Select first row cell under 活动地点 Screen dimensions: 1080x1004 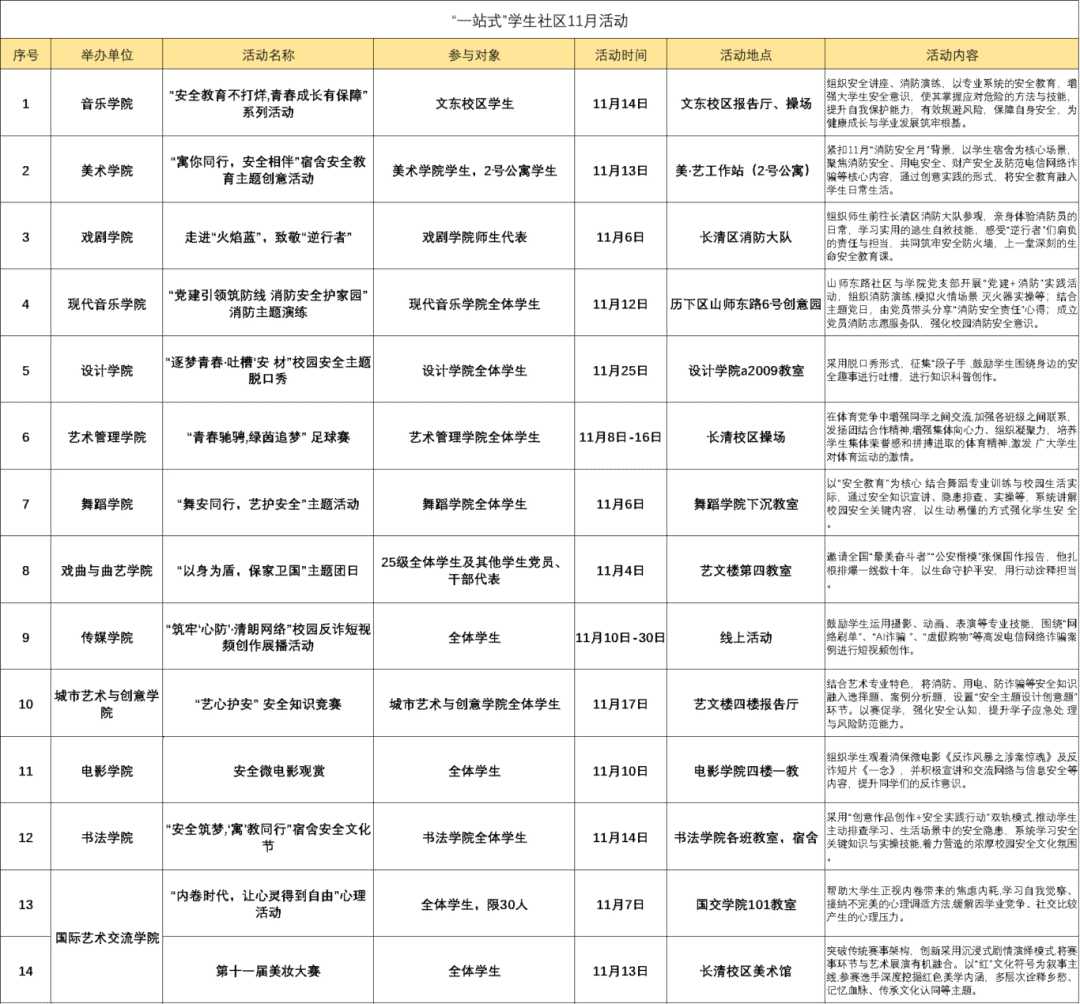(x=745, y=103)
